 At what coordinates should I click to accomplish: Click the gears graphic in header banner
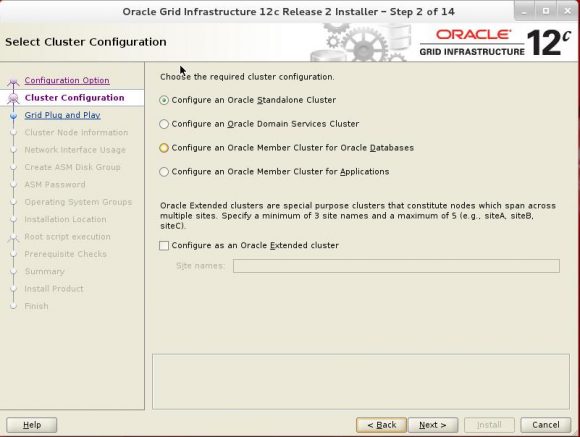point(361,43)
